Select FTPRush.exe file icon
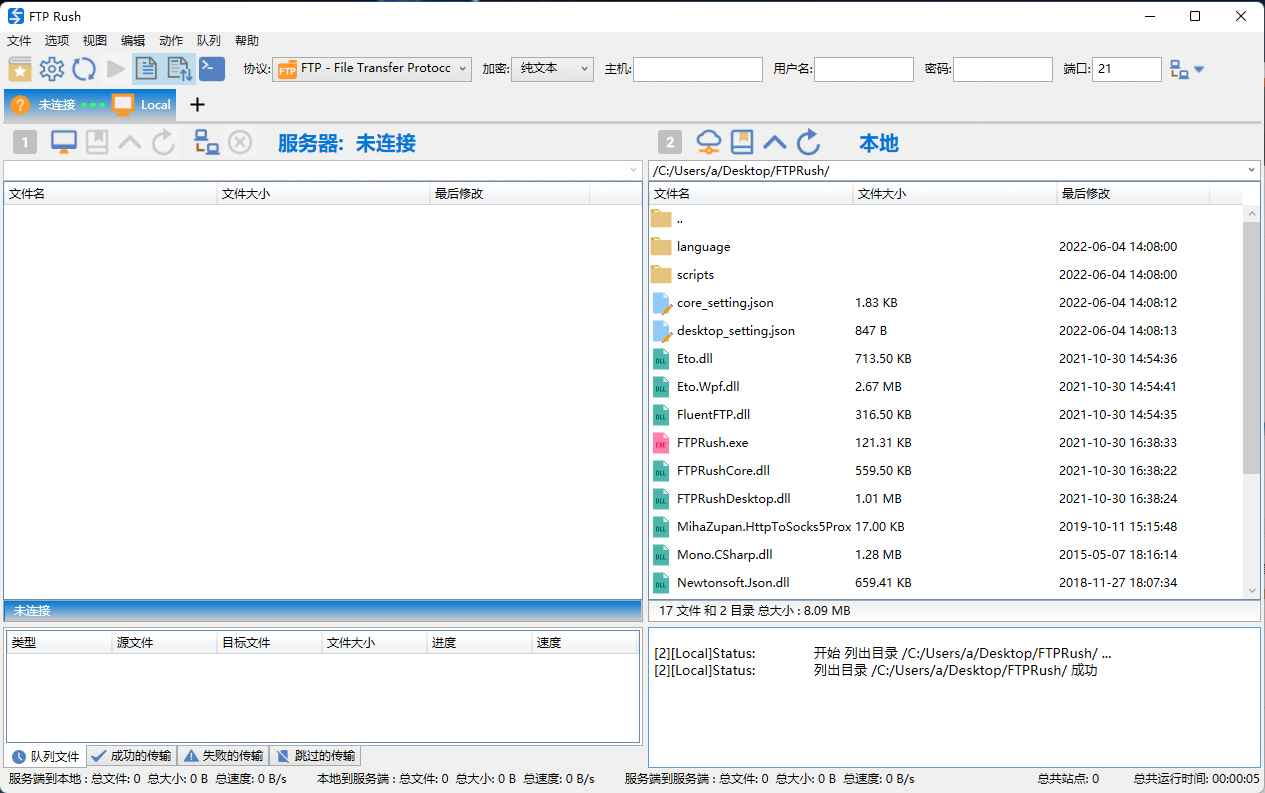Viewport: 1265px width, 793px height. [x=660, y=443]
